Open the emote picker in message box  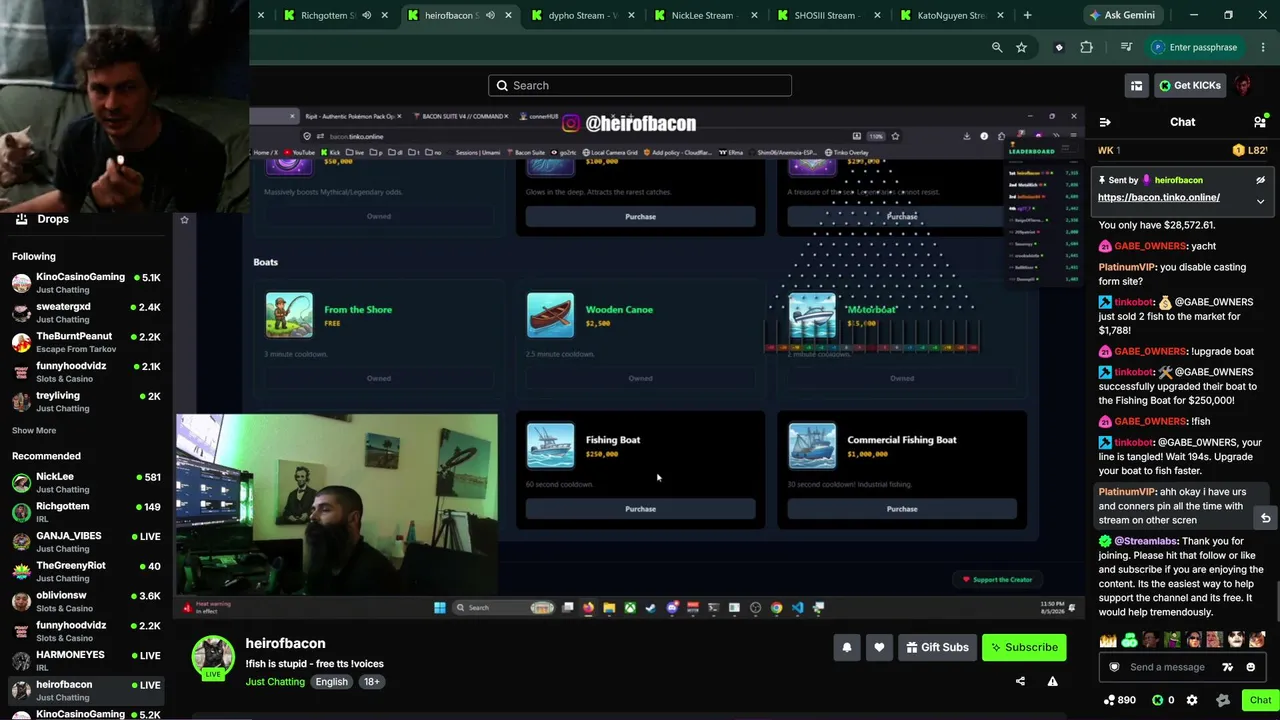point(1251,667)
